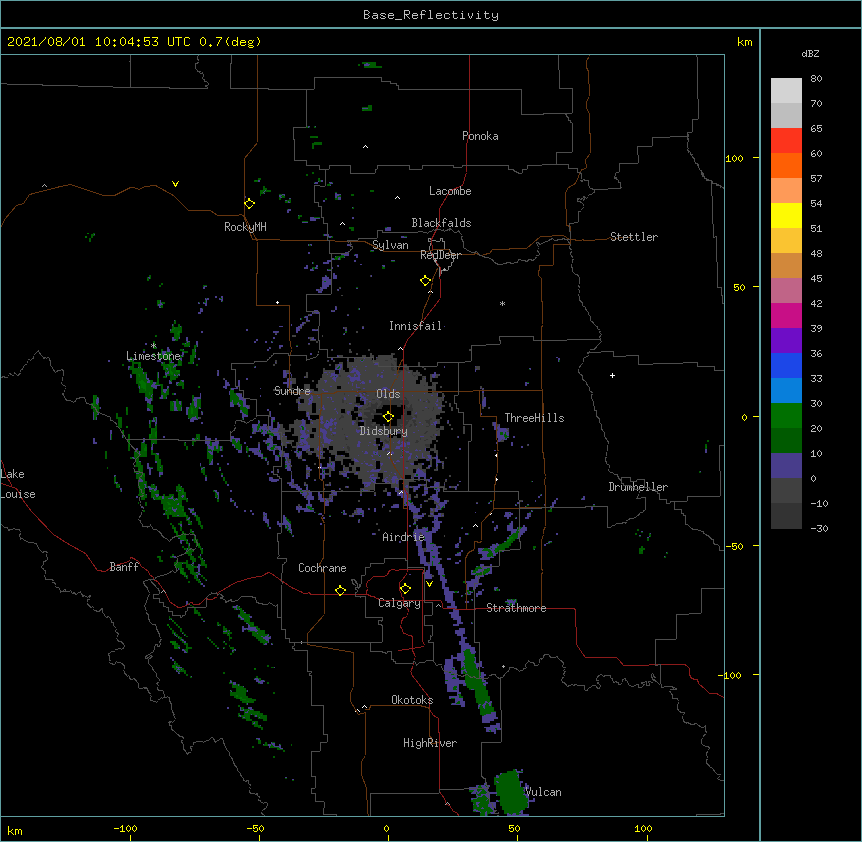Click the Calgary label
Viewport: 862px width, 842px height.
click(x=399, y=603)
